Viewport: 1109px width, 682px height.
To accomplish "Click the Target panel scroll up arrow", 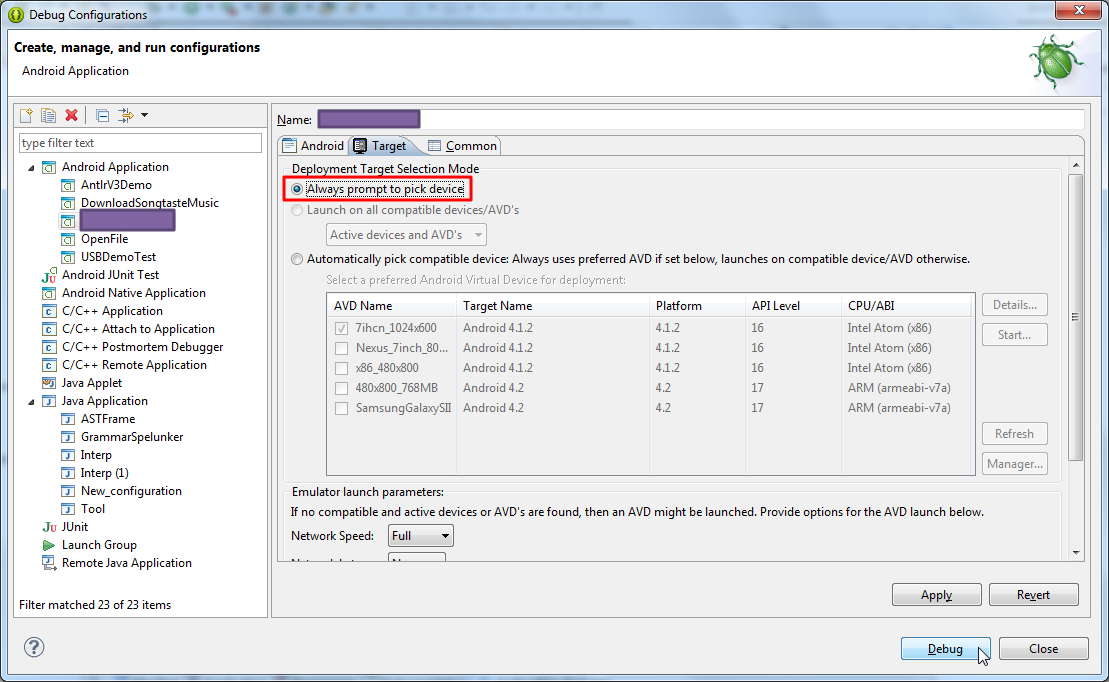I will tap(1076, 165).
